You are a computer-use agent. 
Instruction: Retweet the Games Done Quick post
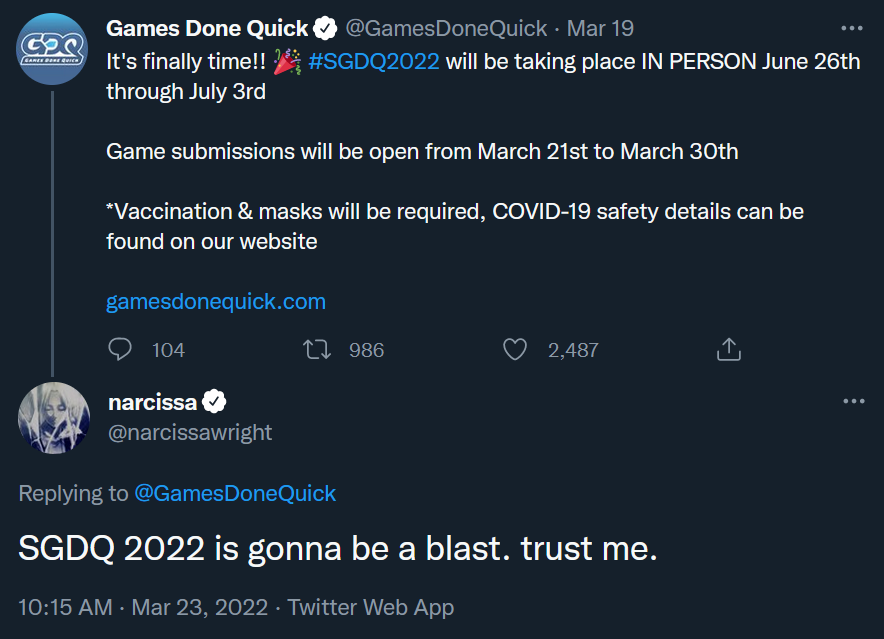pyautogui.click(x=317, y=349)
